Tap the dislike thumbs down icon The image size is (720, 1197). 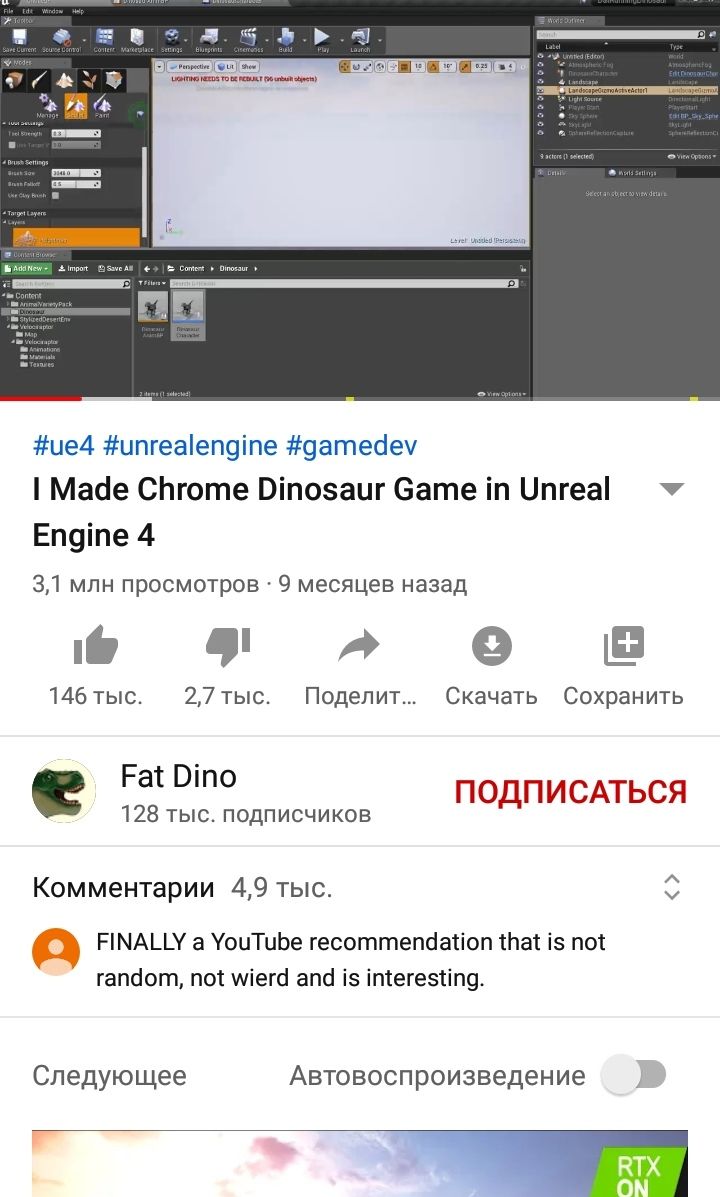pos(228,646)
